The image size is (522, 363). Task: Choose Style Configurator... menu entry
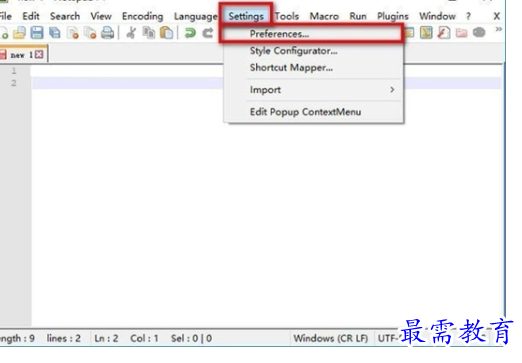click(x=313, y=51)
